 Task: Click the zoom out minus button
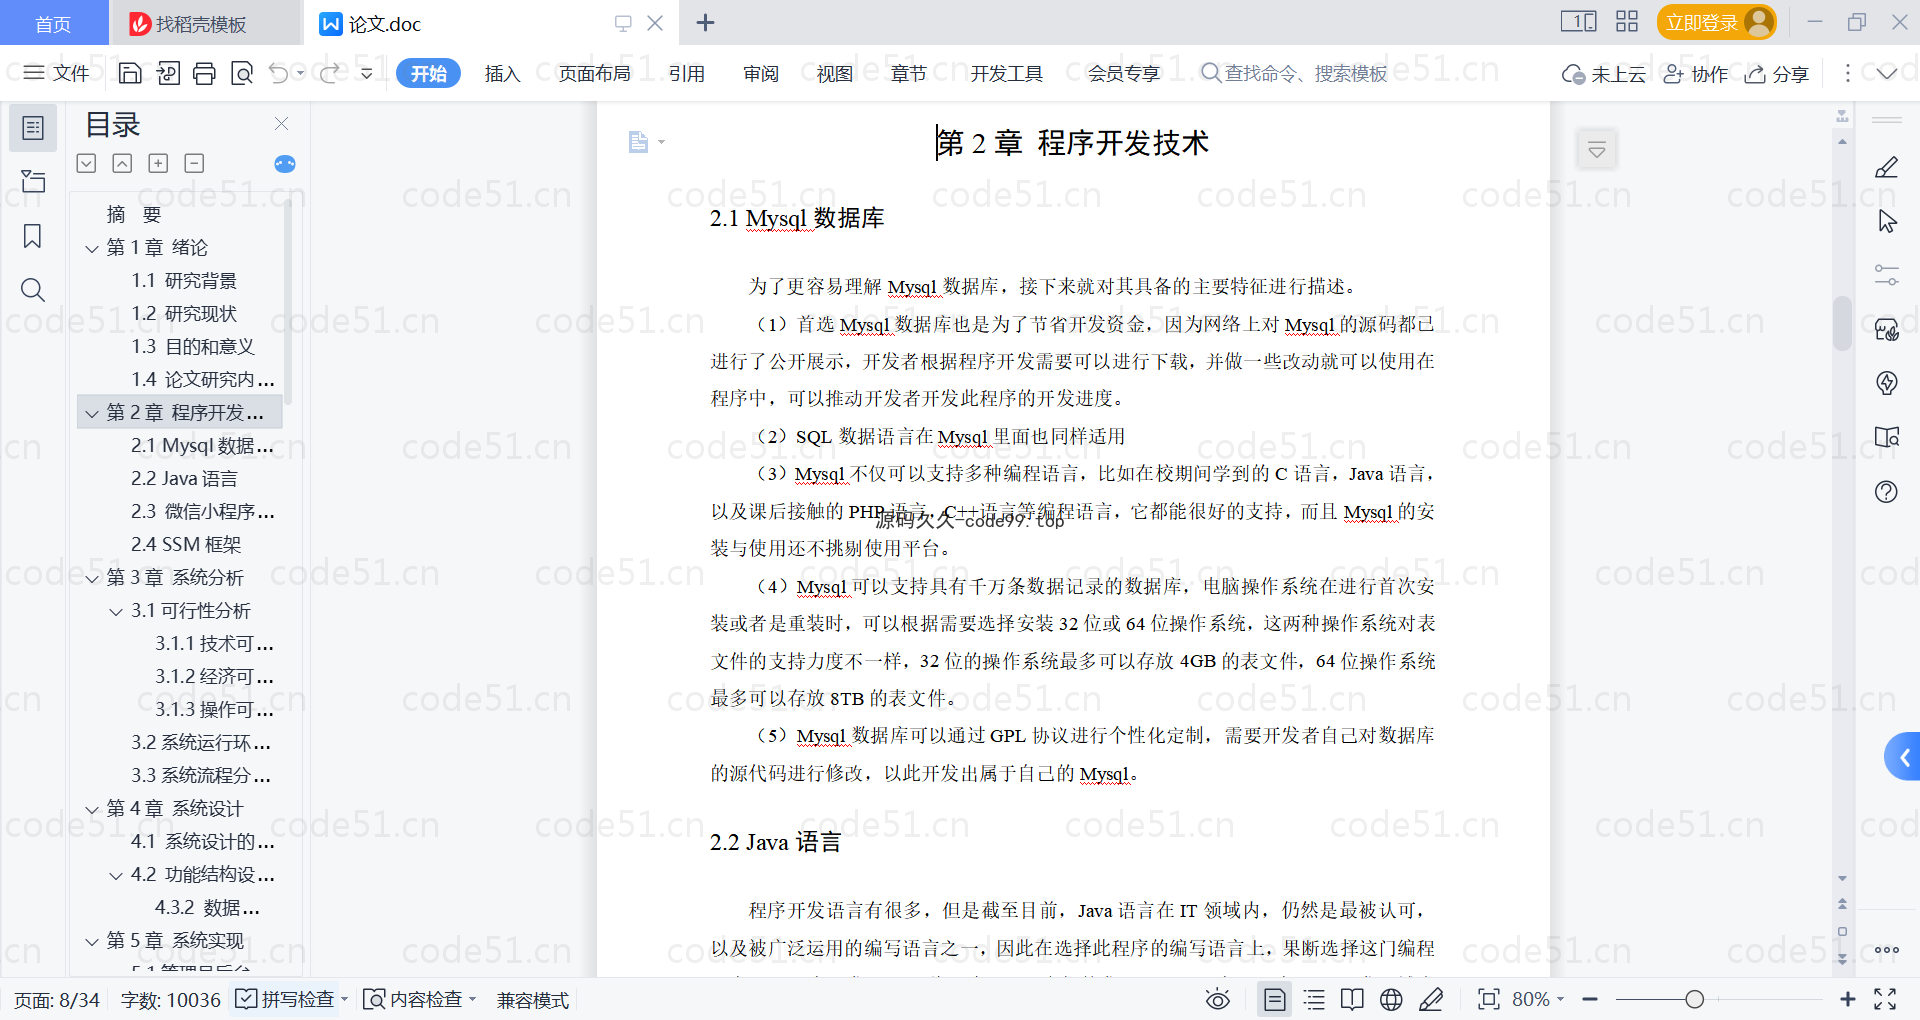pos(1590,999)
